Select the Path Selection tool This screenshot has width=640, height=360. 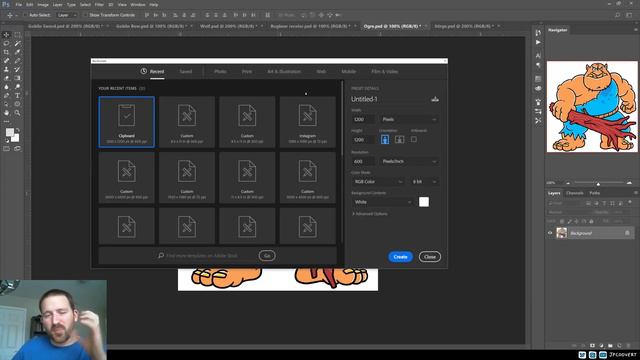click(6, 104)
